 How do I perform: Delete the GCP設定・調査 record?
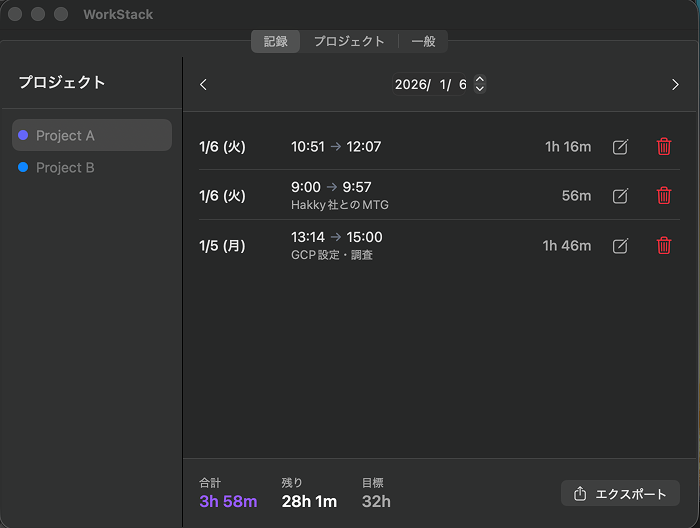point(664,245)
